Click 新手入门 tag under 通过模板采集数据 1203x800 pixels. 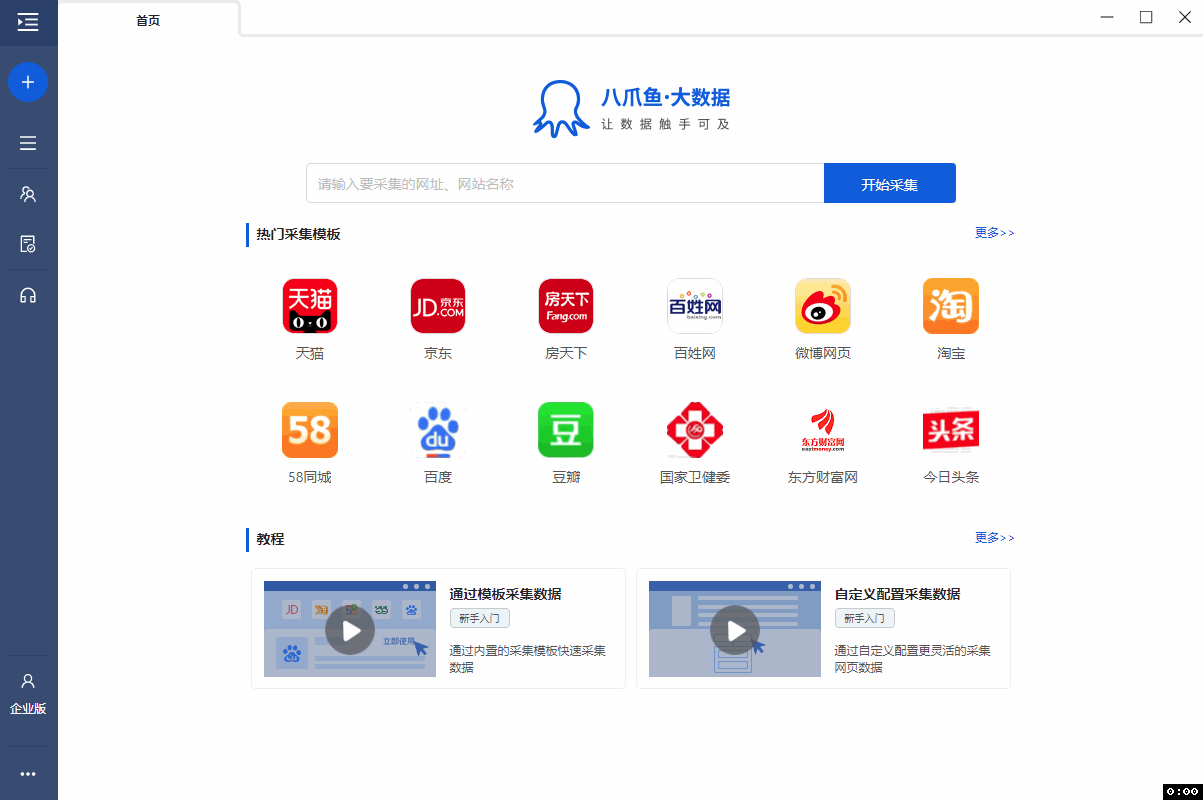pyautogui.click(x=479, y=618)
